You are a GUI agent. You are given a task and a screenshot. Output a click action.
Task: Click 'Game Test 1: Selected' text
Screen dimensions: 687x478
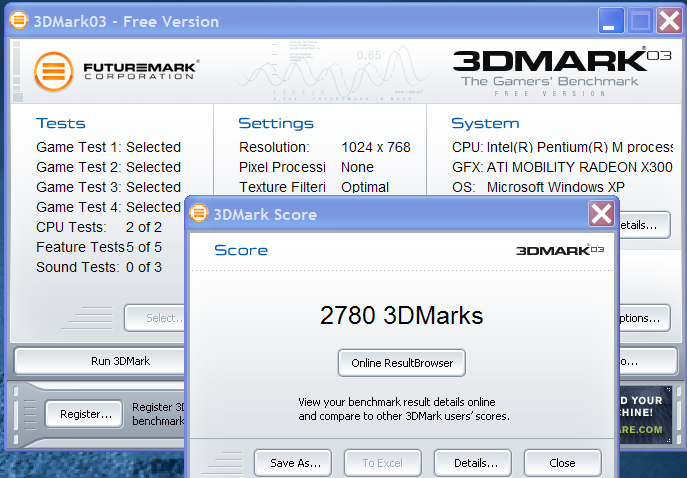coord(108,147)
